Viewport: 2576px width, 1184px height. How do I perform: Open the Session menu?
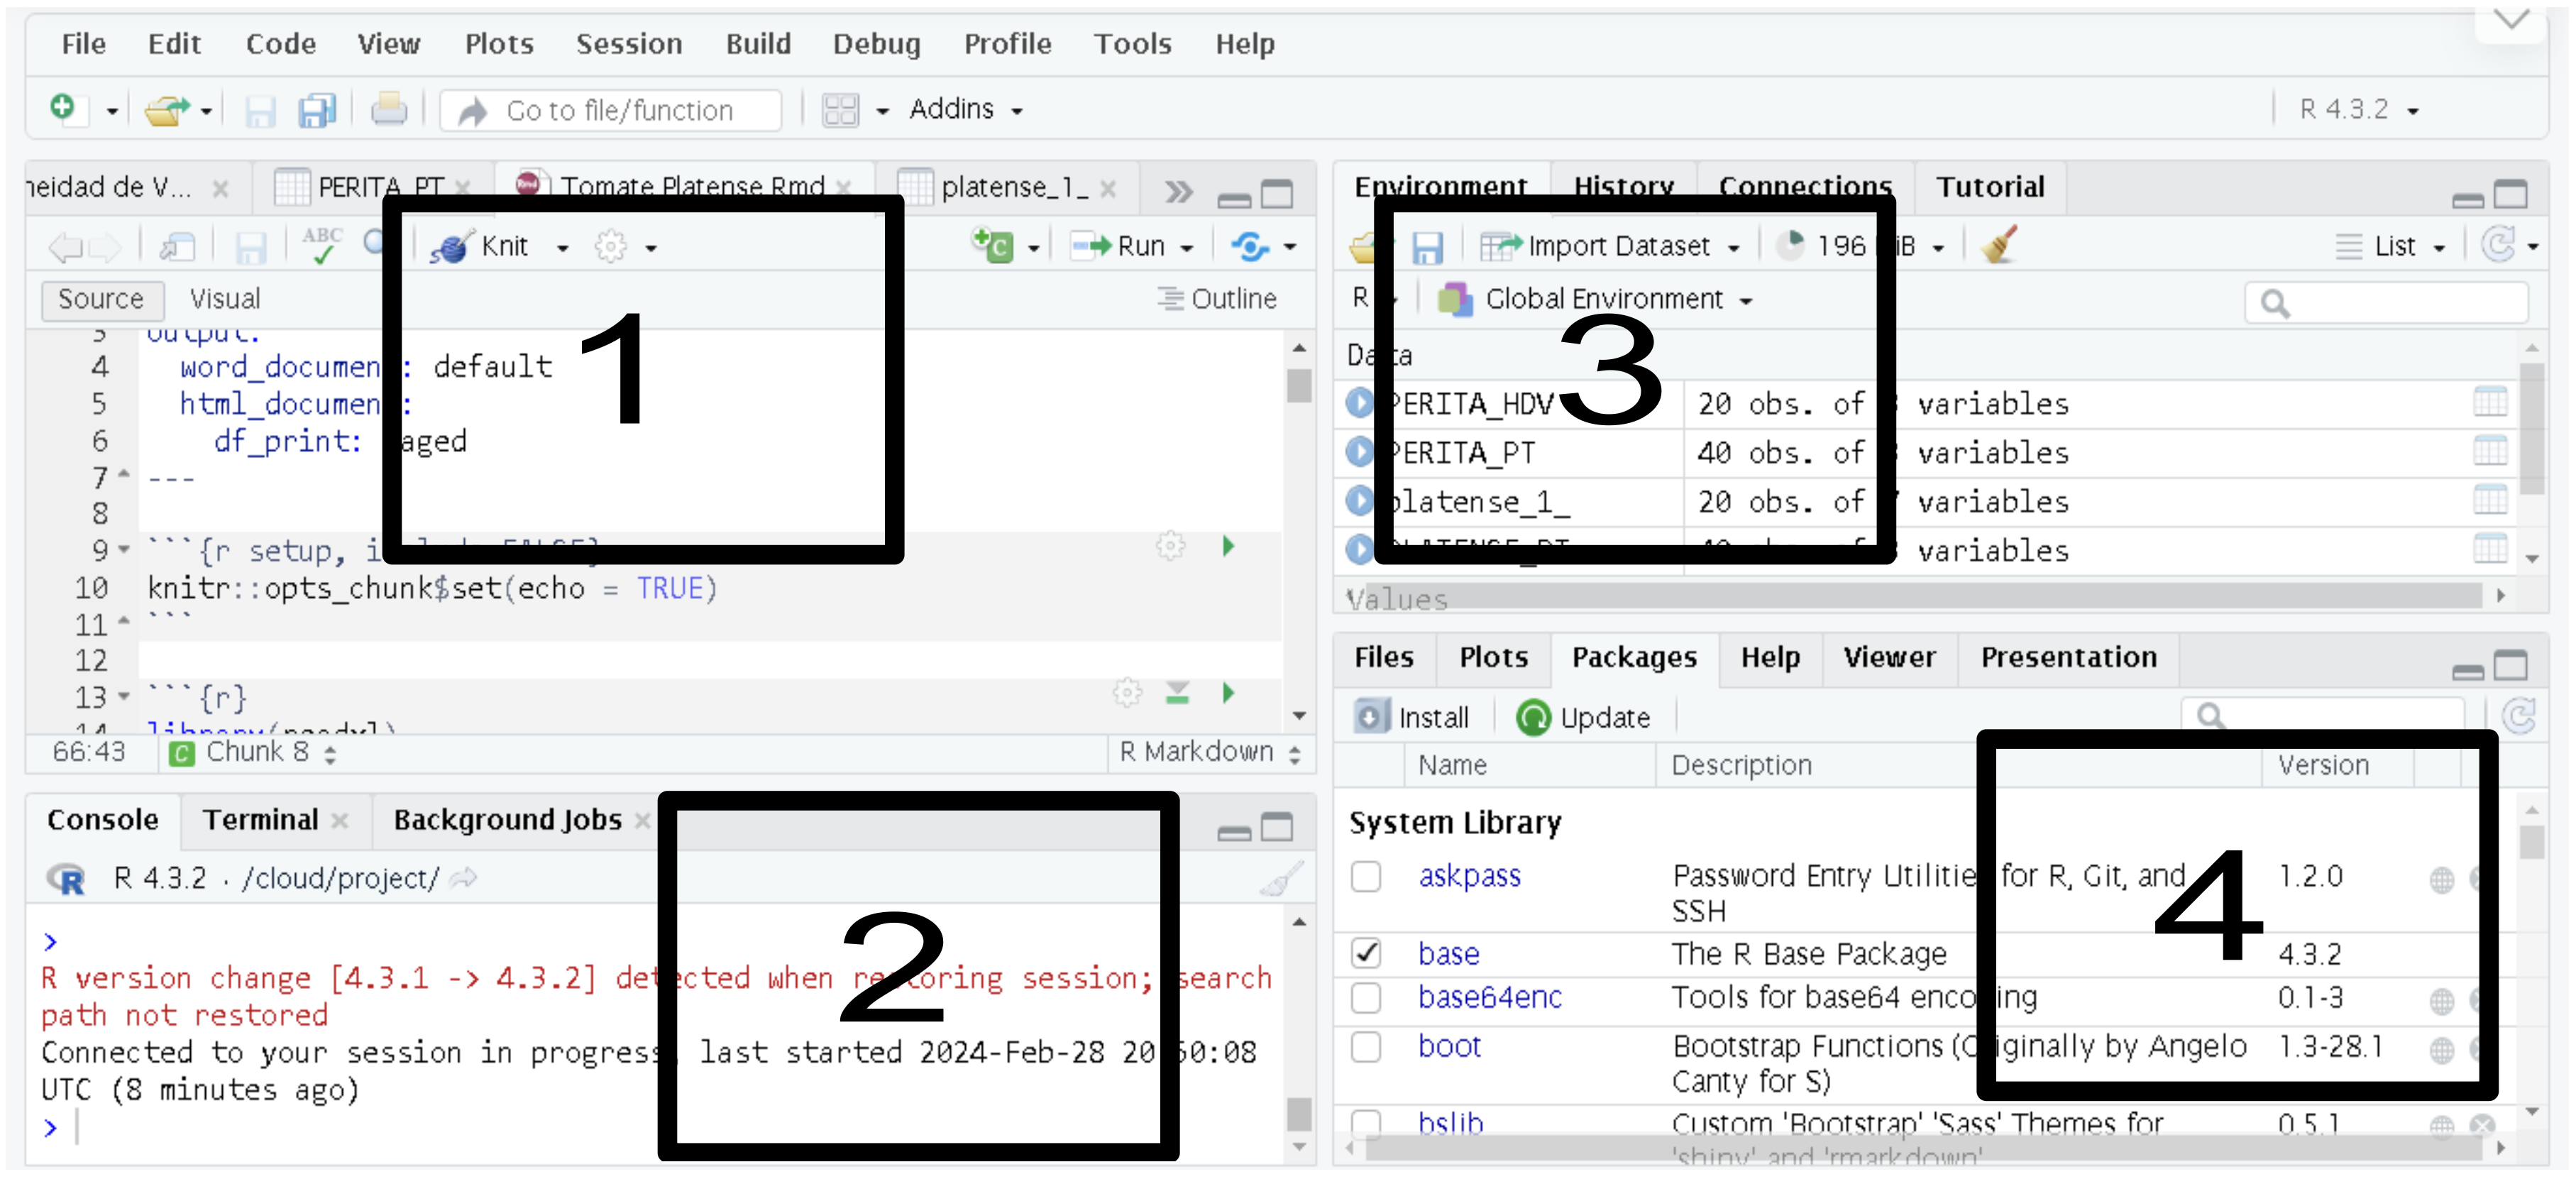pyautogui.click(x=629, y=44)
